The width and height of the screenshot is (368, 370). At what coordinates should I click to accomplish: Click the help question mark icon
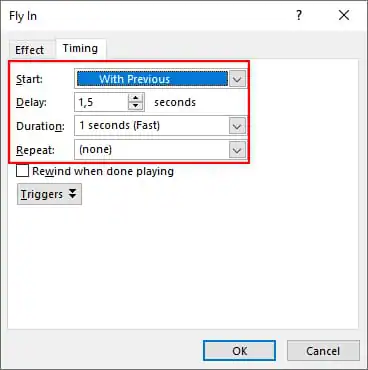299,15
